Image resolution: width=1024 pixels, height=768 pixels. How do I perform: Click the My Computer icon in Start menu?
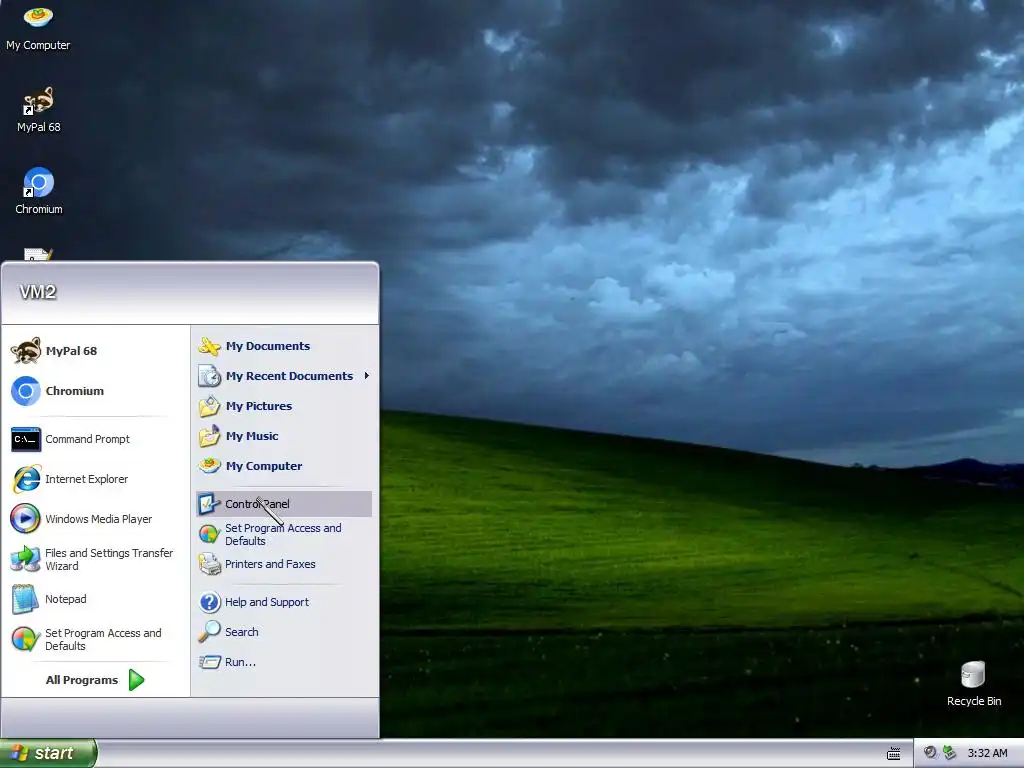coord(210,466)
